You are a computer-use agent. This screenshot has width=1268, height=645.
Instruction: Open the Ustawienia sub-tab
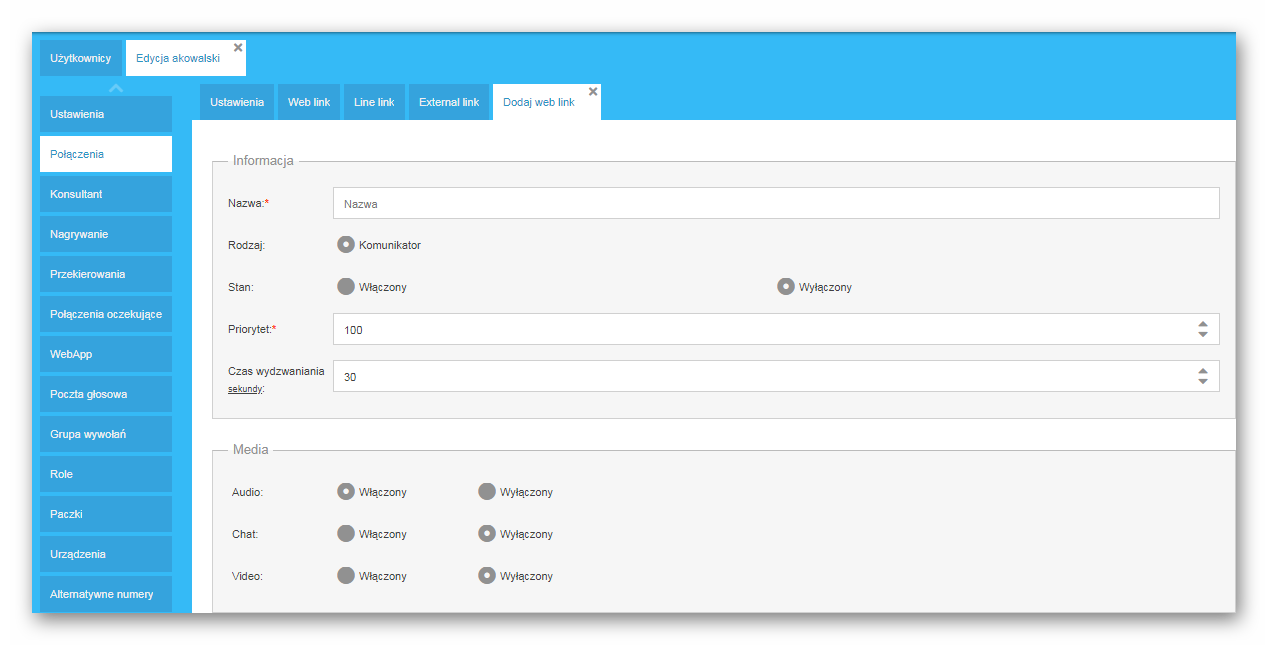tap(237, 102)
